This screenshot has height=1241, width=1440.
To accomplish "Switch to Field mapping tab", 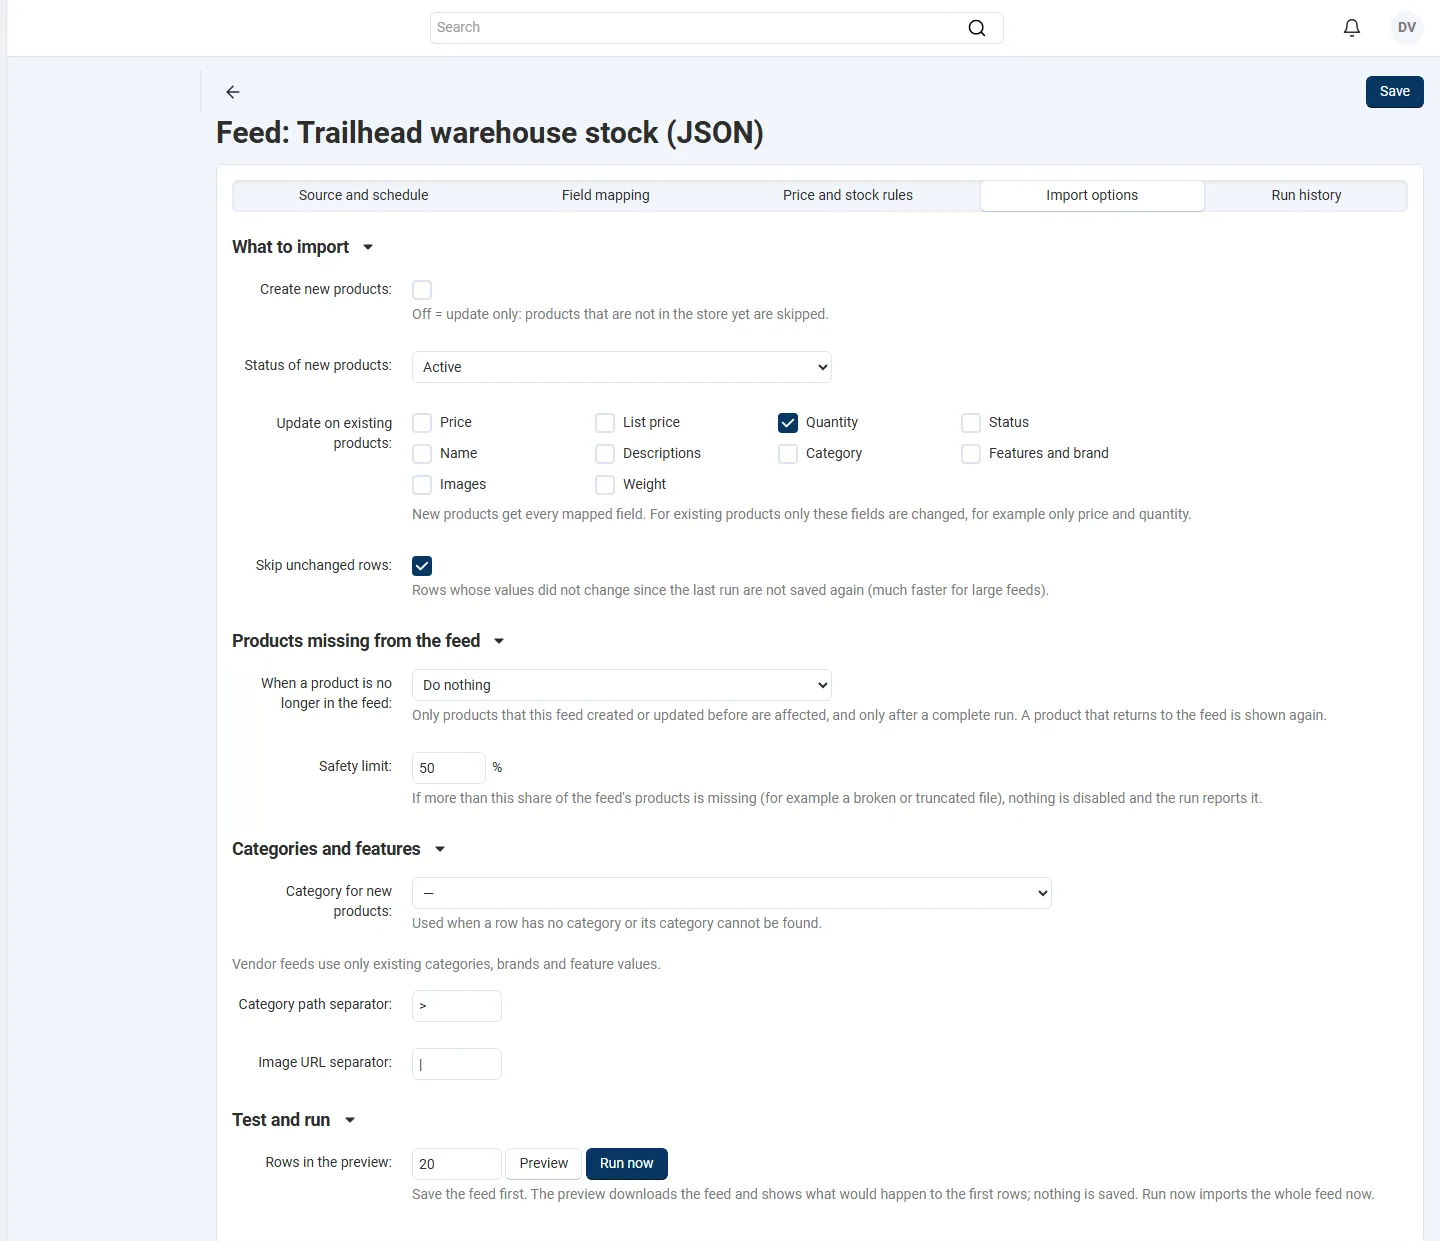I will pos(606,195).
